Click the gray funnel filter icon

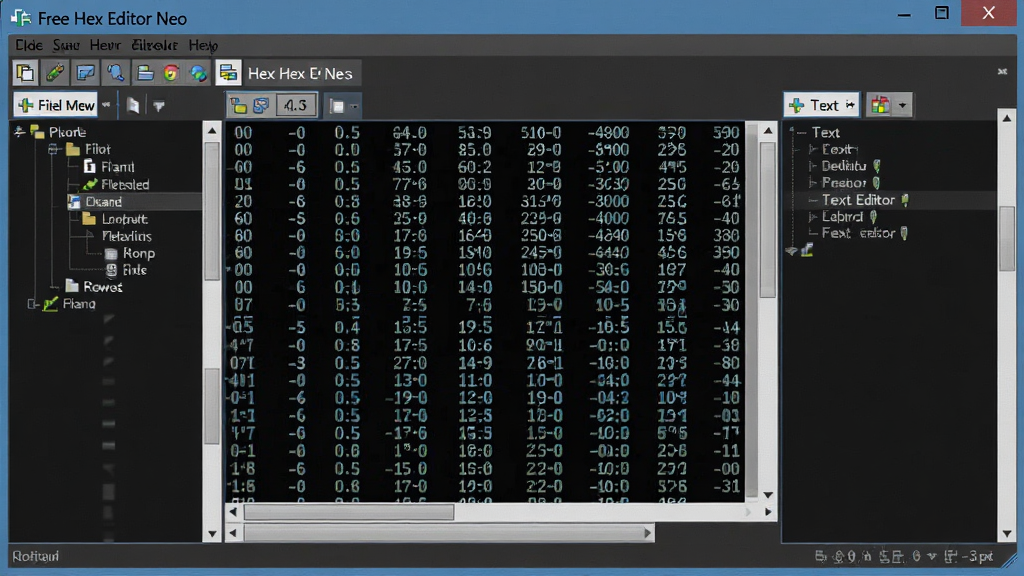[159, 105]
